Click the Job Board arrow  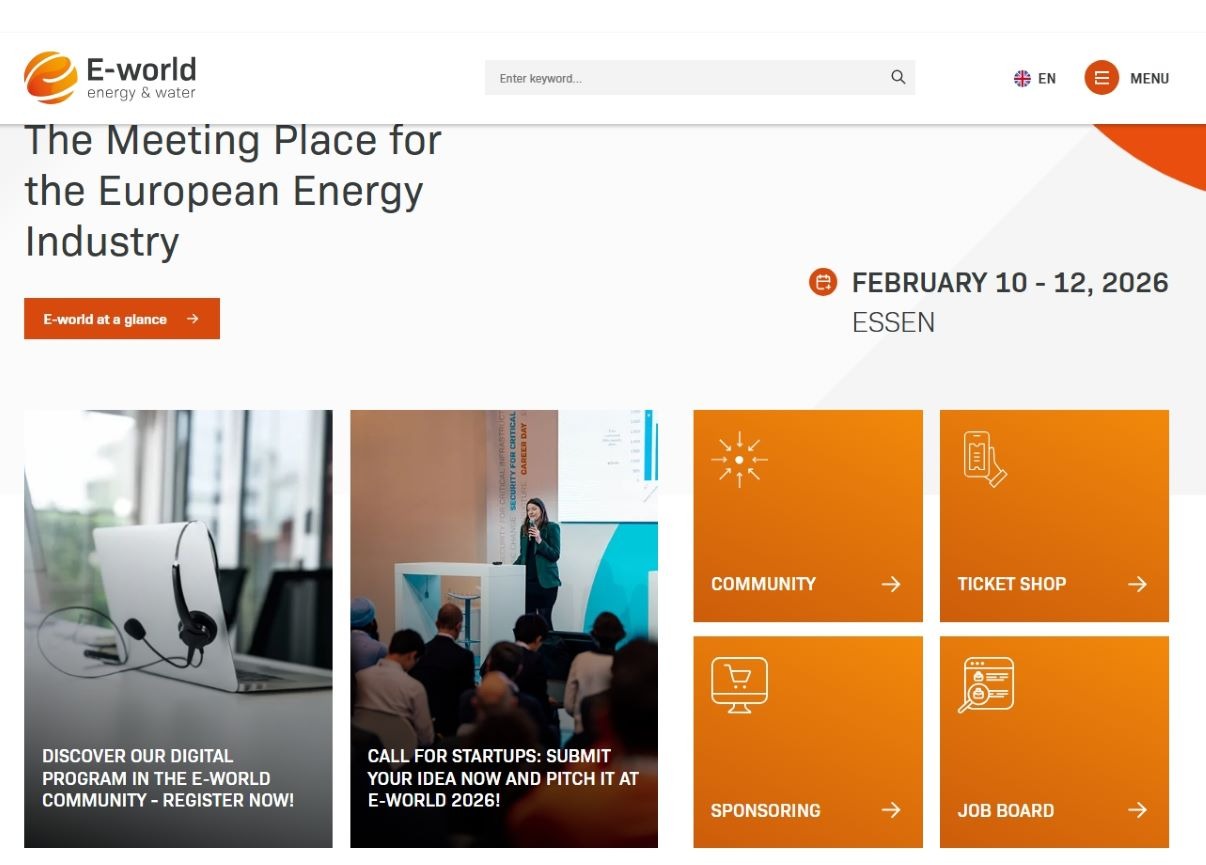click(x=1139, y=811)
